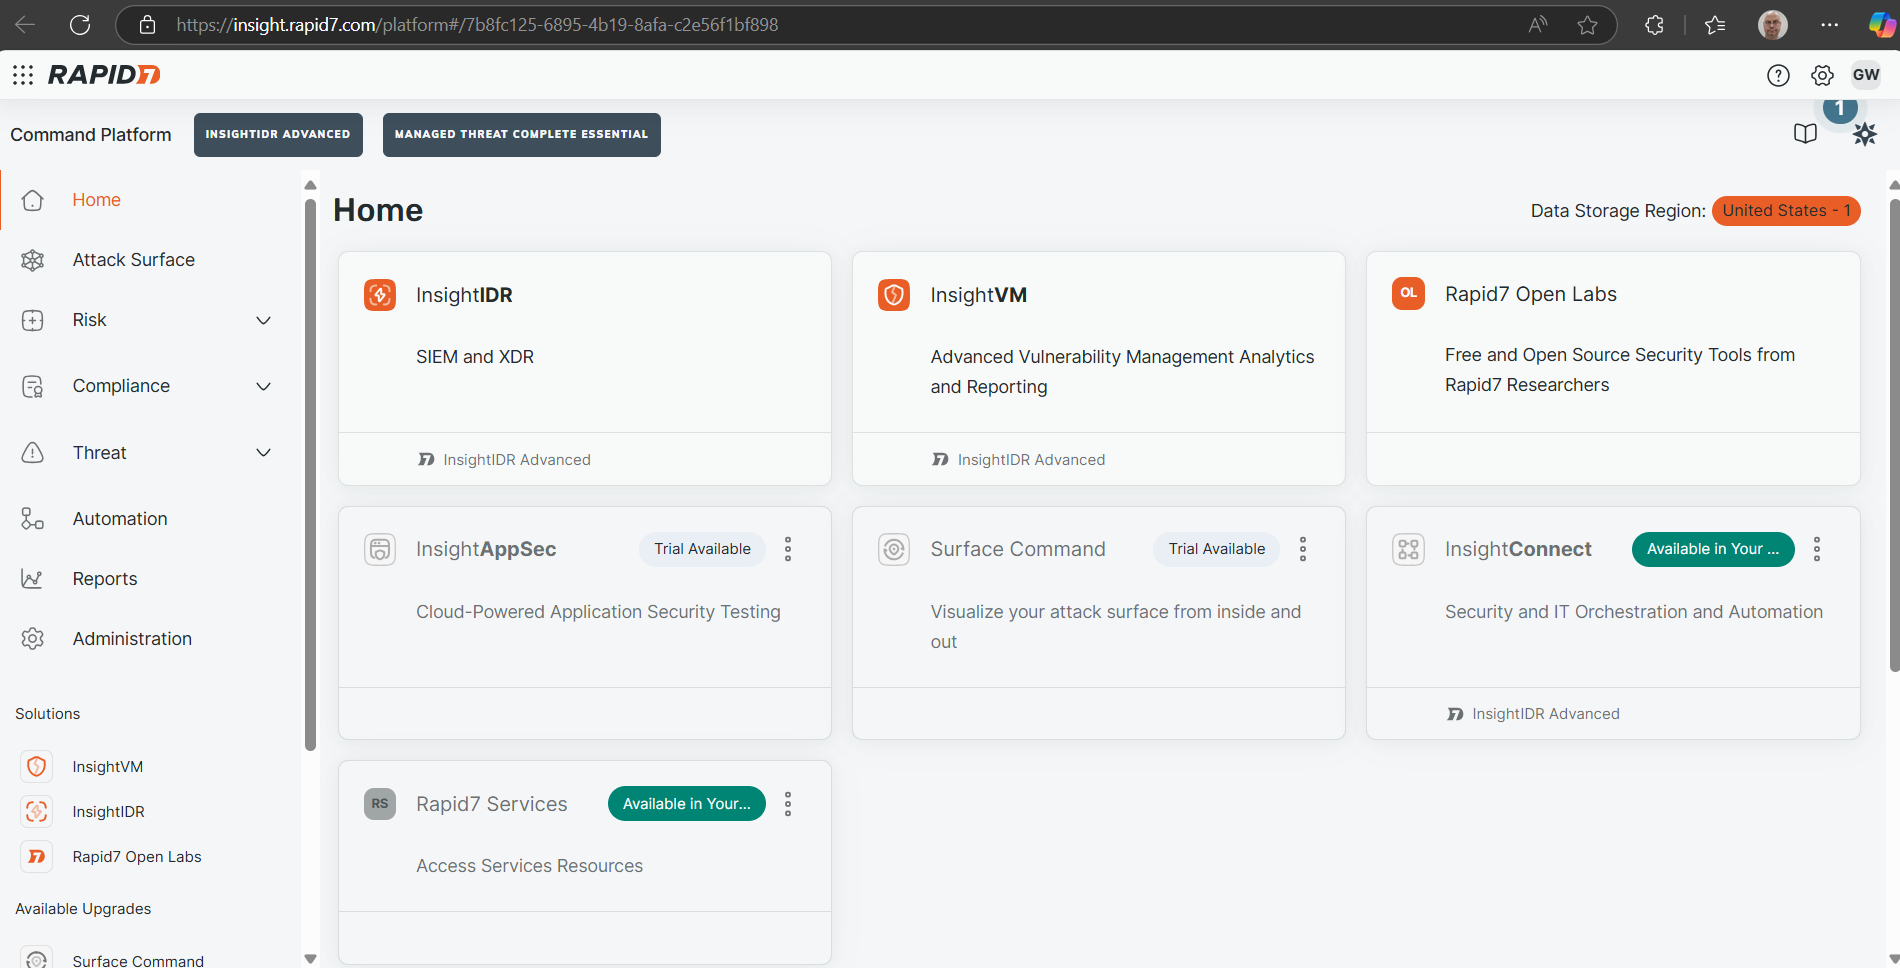Click Trial Available on InsightAppSec

[x=703, y=549]
